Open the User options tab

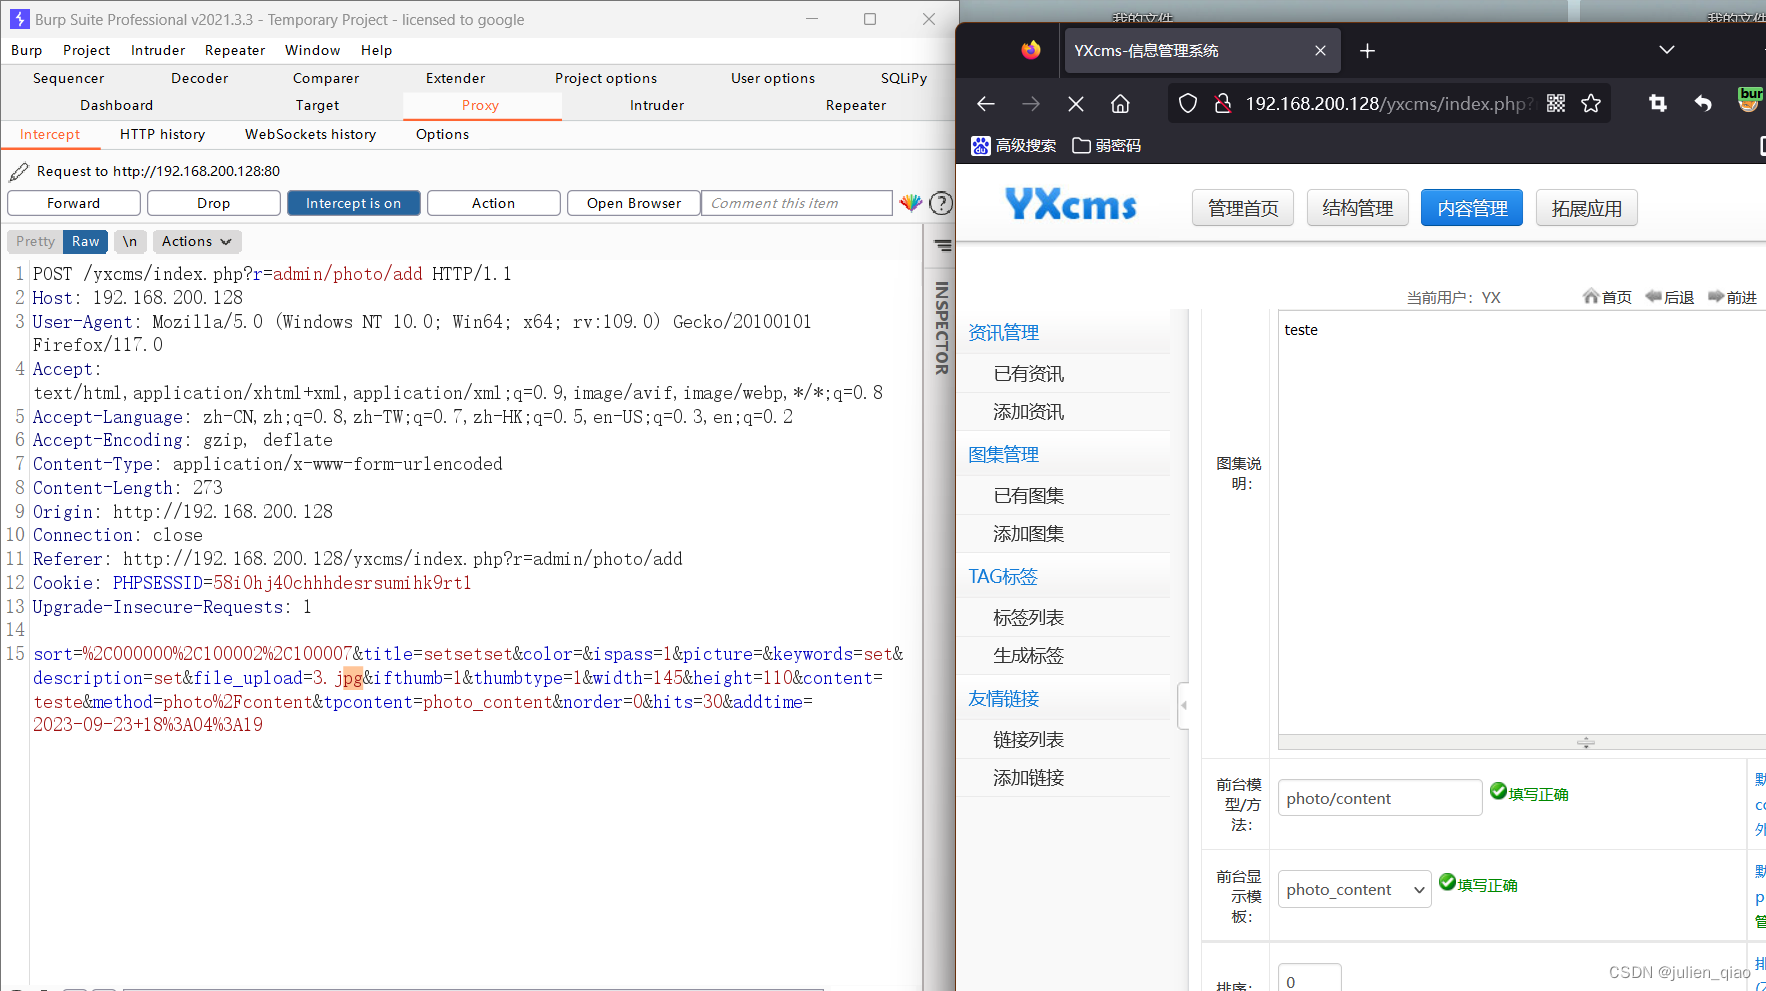773,78
